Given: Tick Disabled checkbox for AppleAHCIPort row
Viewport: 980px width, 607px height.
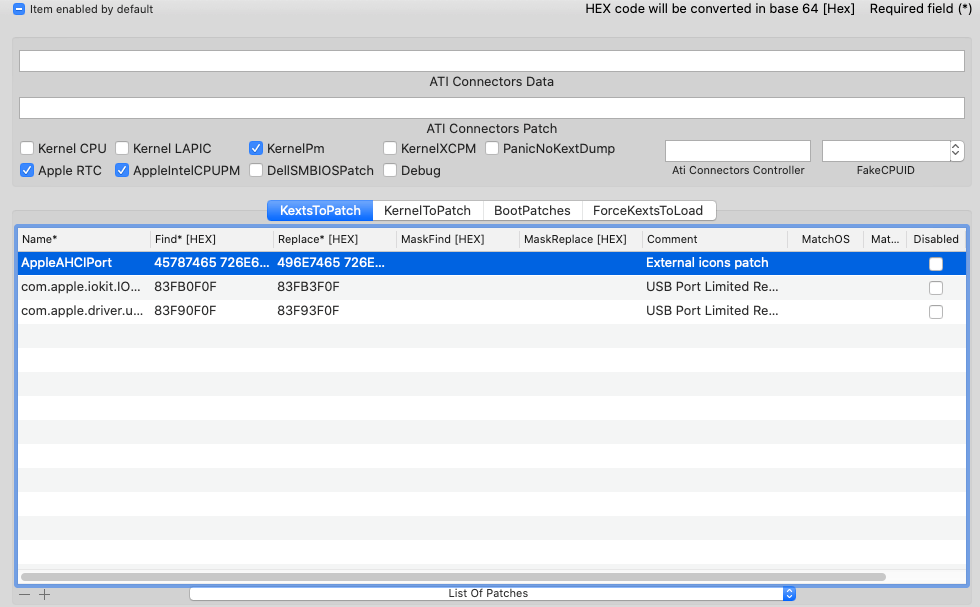Looking at the screenshot, I should tap(935, 263).
